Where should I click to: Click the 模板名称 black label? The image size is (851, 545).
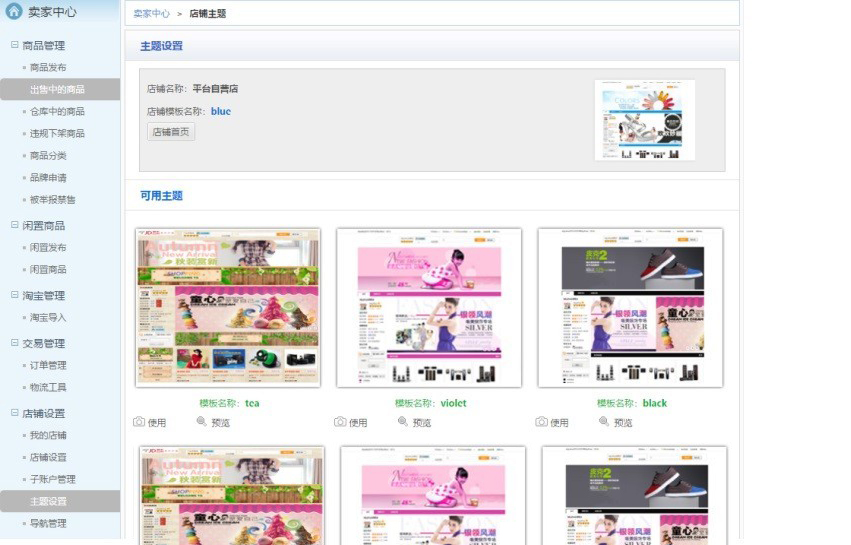pos(632,403)
